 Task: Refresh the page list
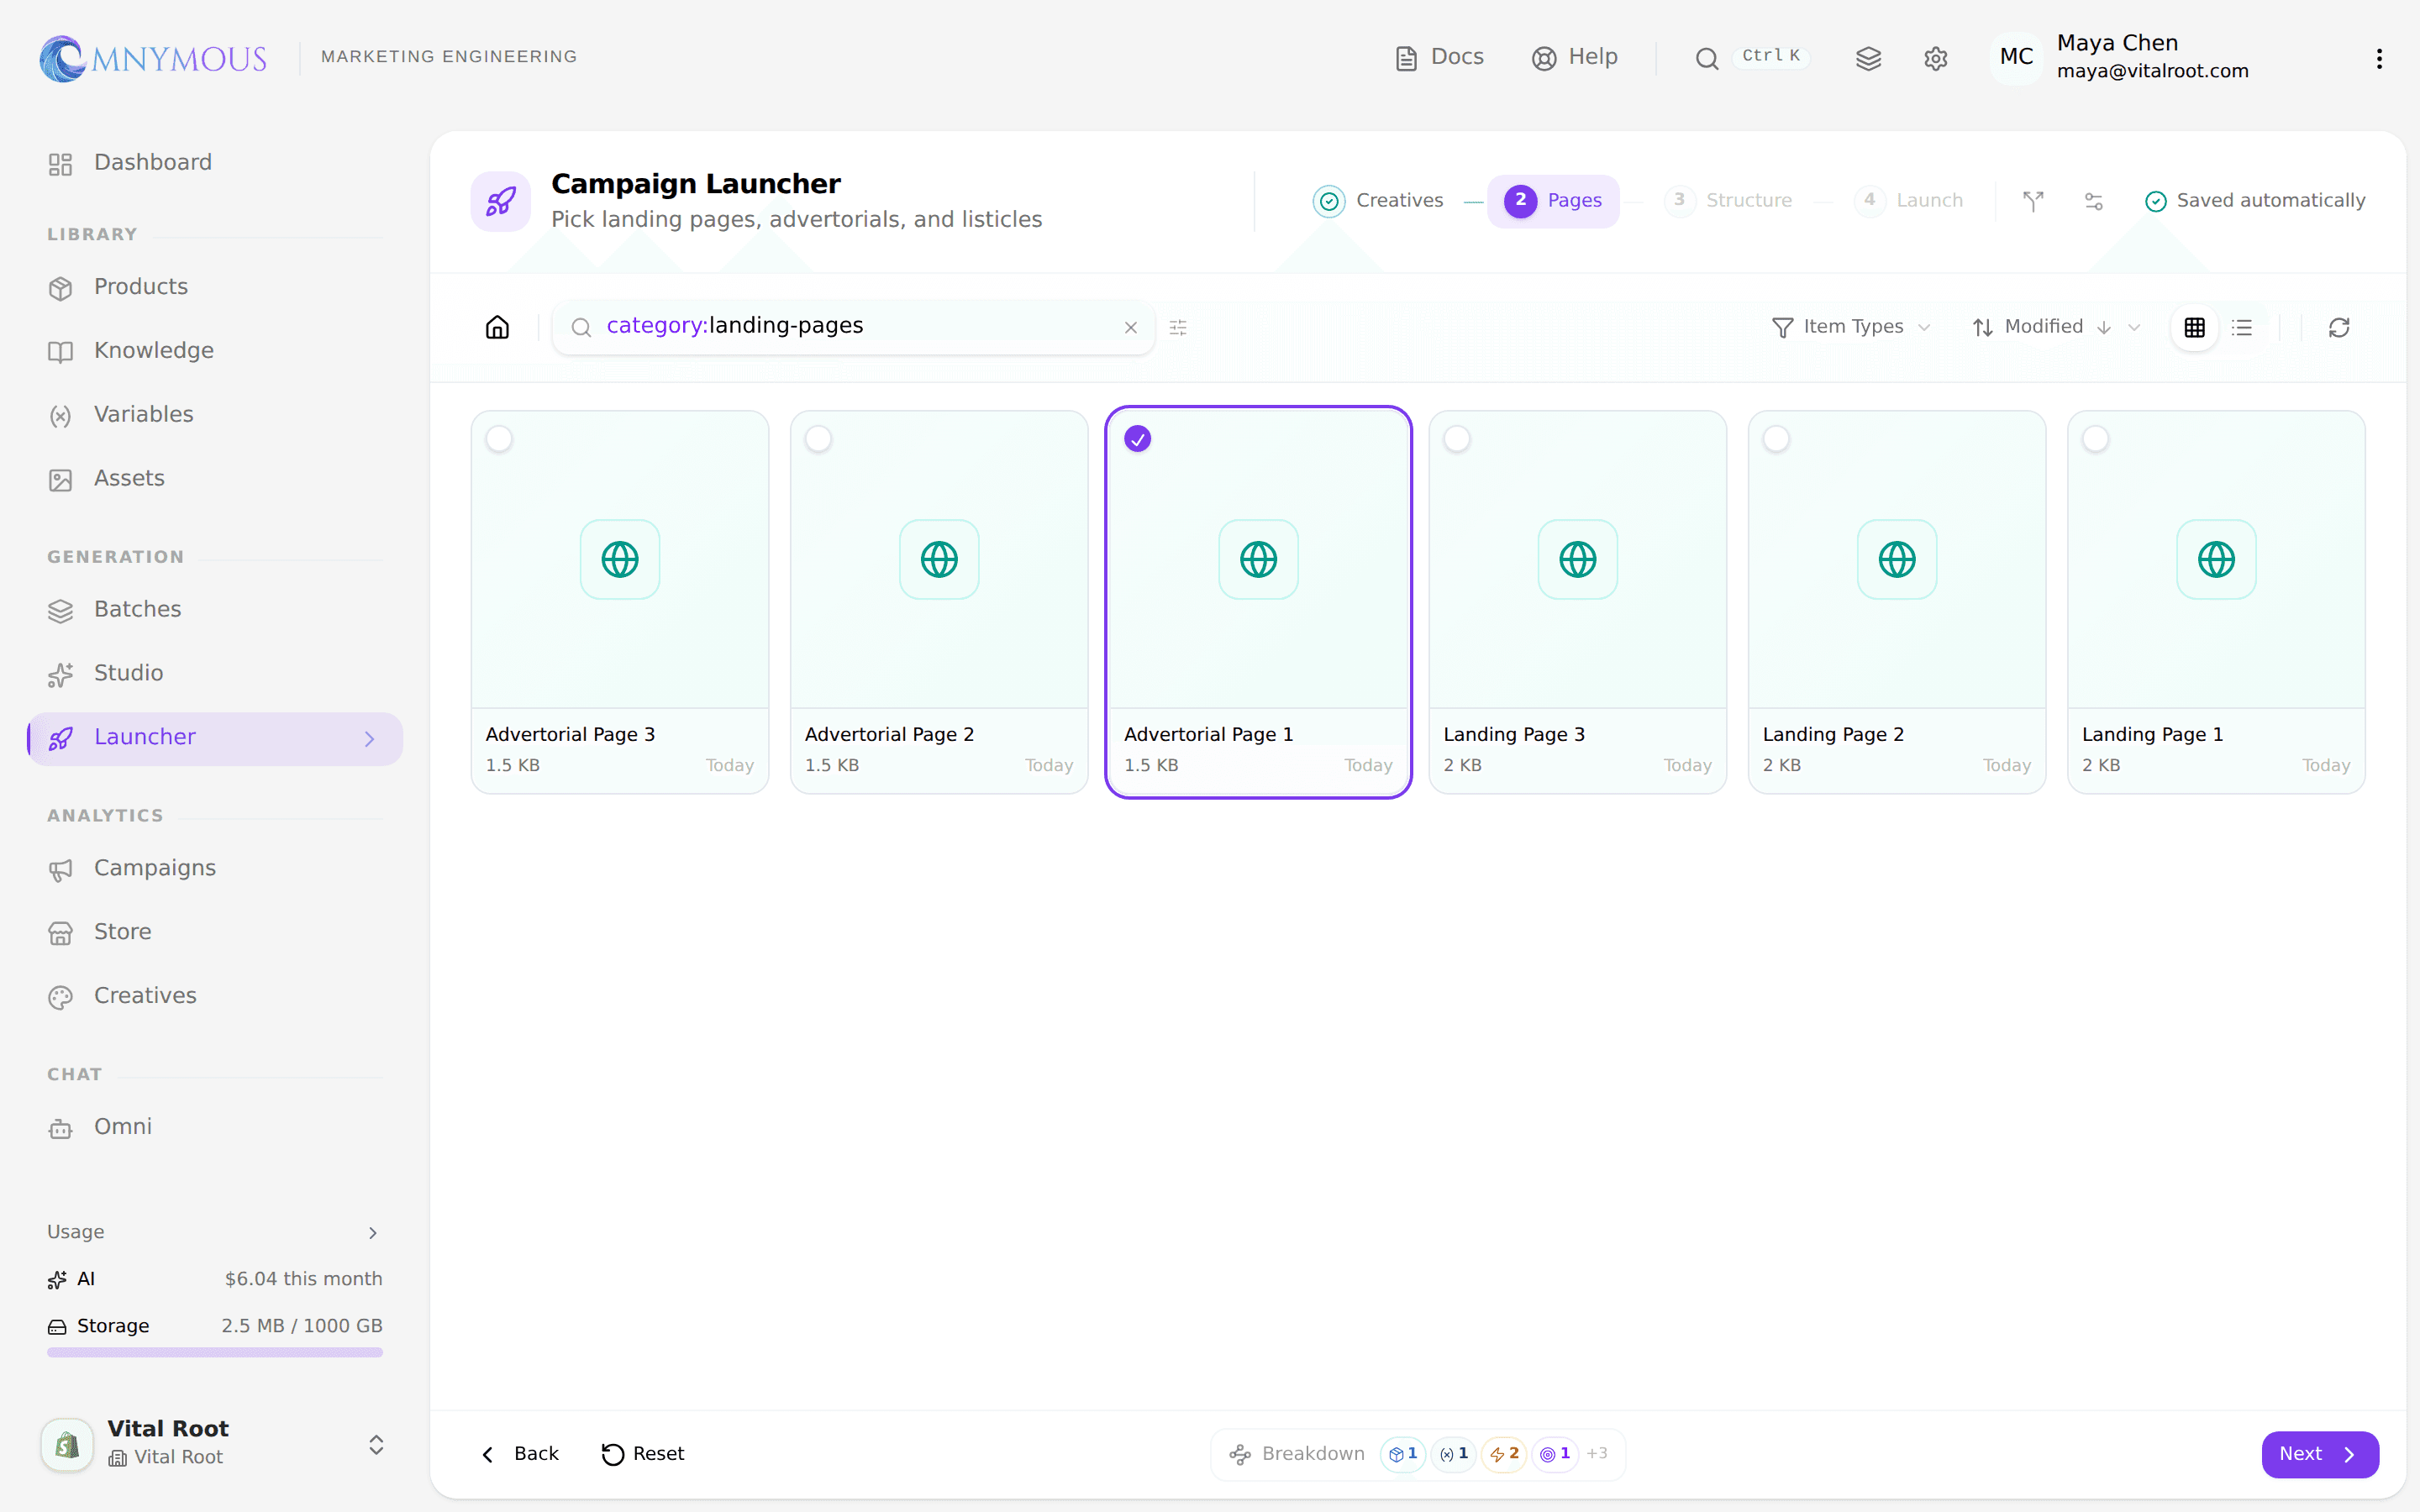pyautogui.click(x=2339, y=327)
